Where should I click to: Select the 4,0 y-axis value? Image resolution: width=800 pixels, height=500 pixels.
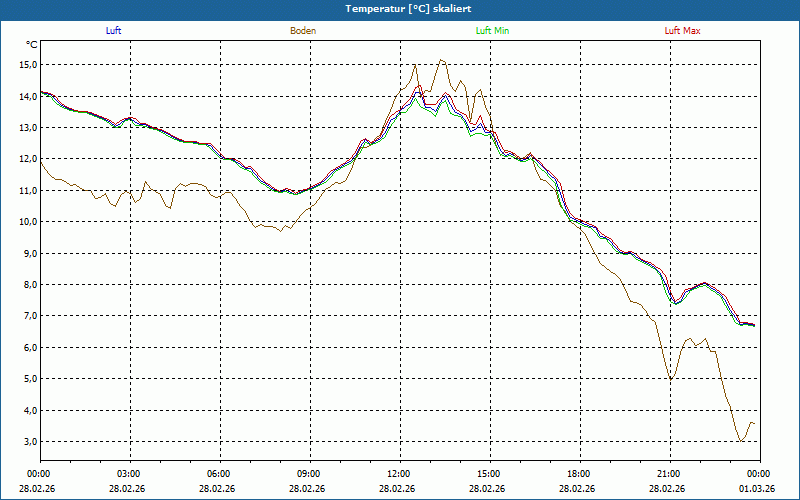[30, 411]
